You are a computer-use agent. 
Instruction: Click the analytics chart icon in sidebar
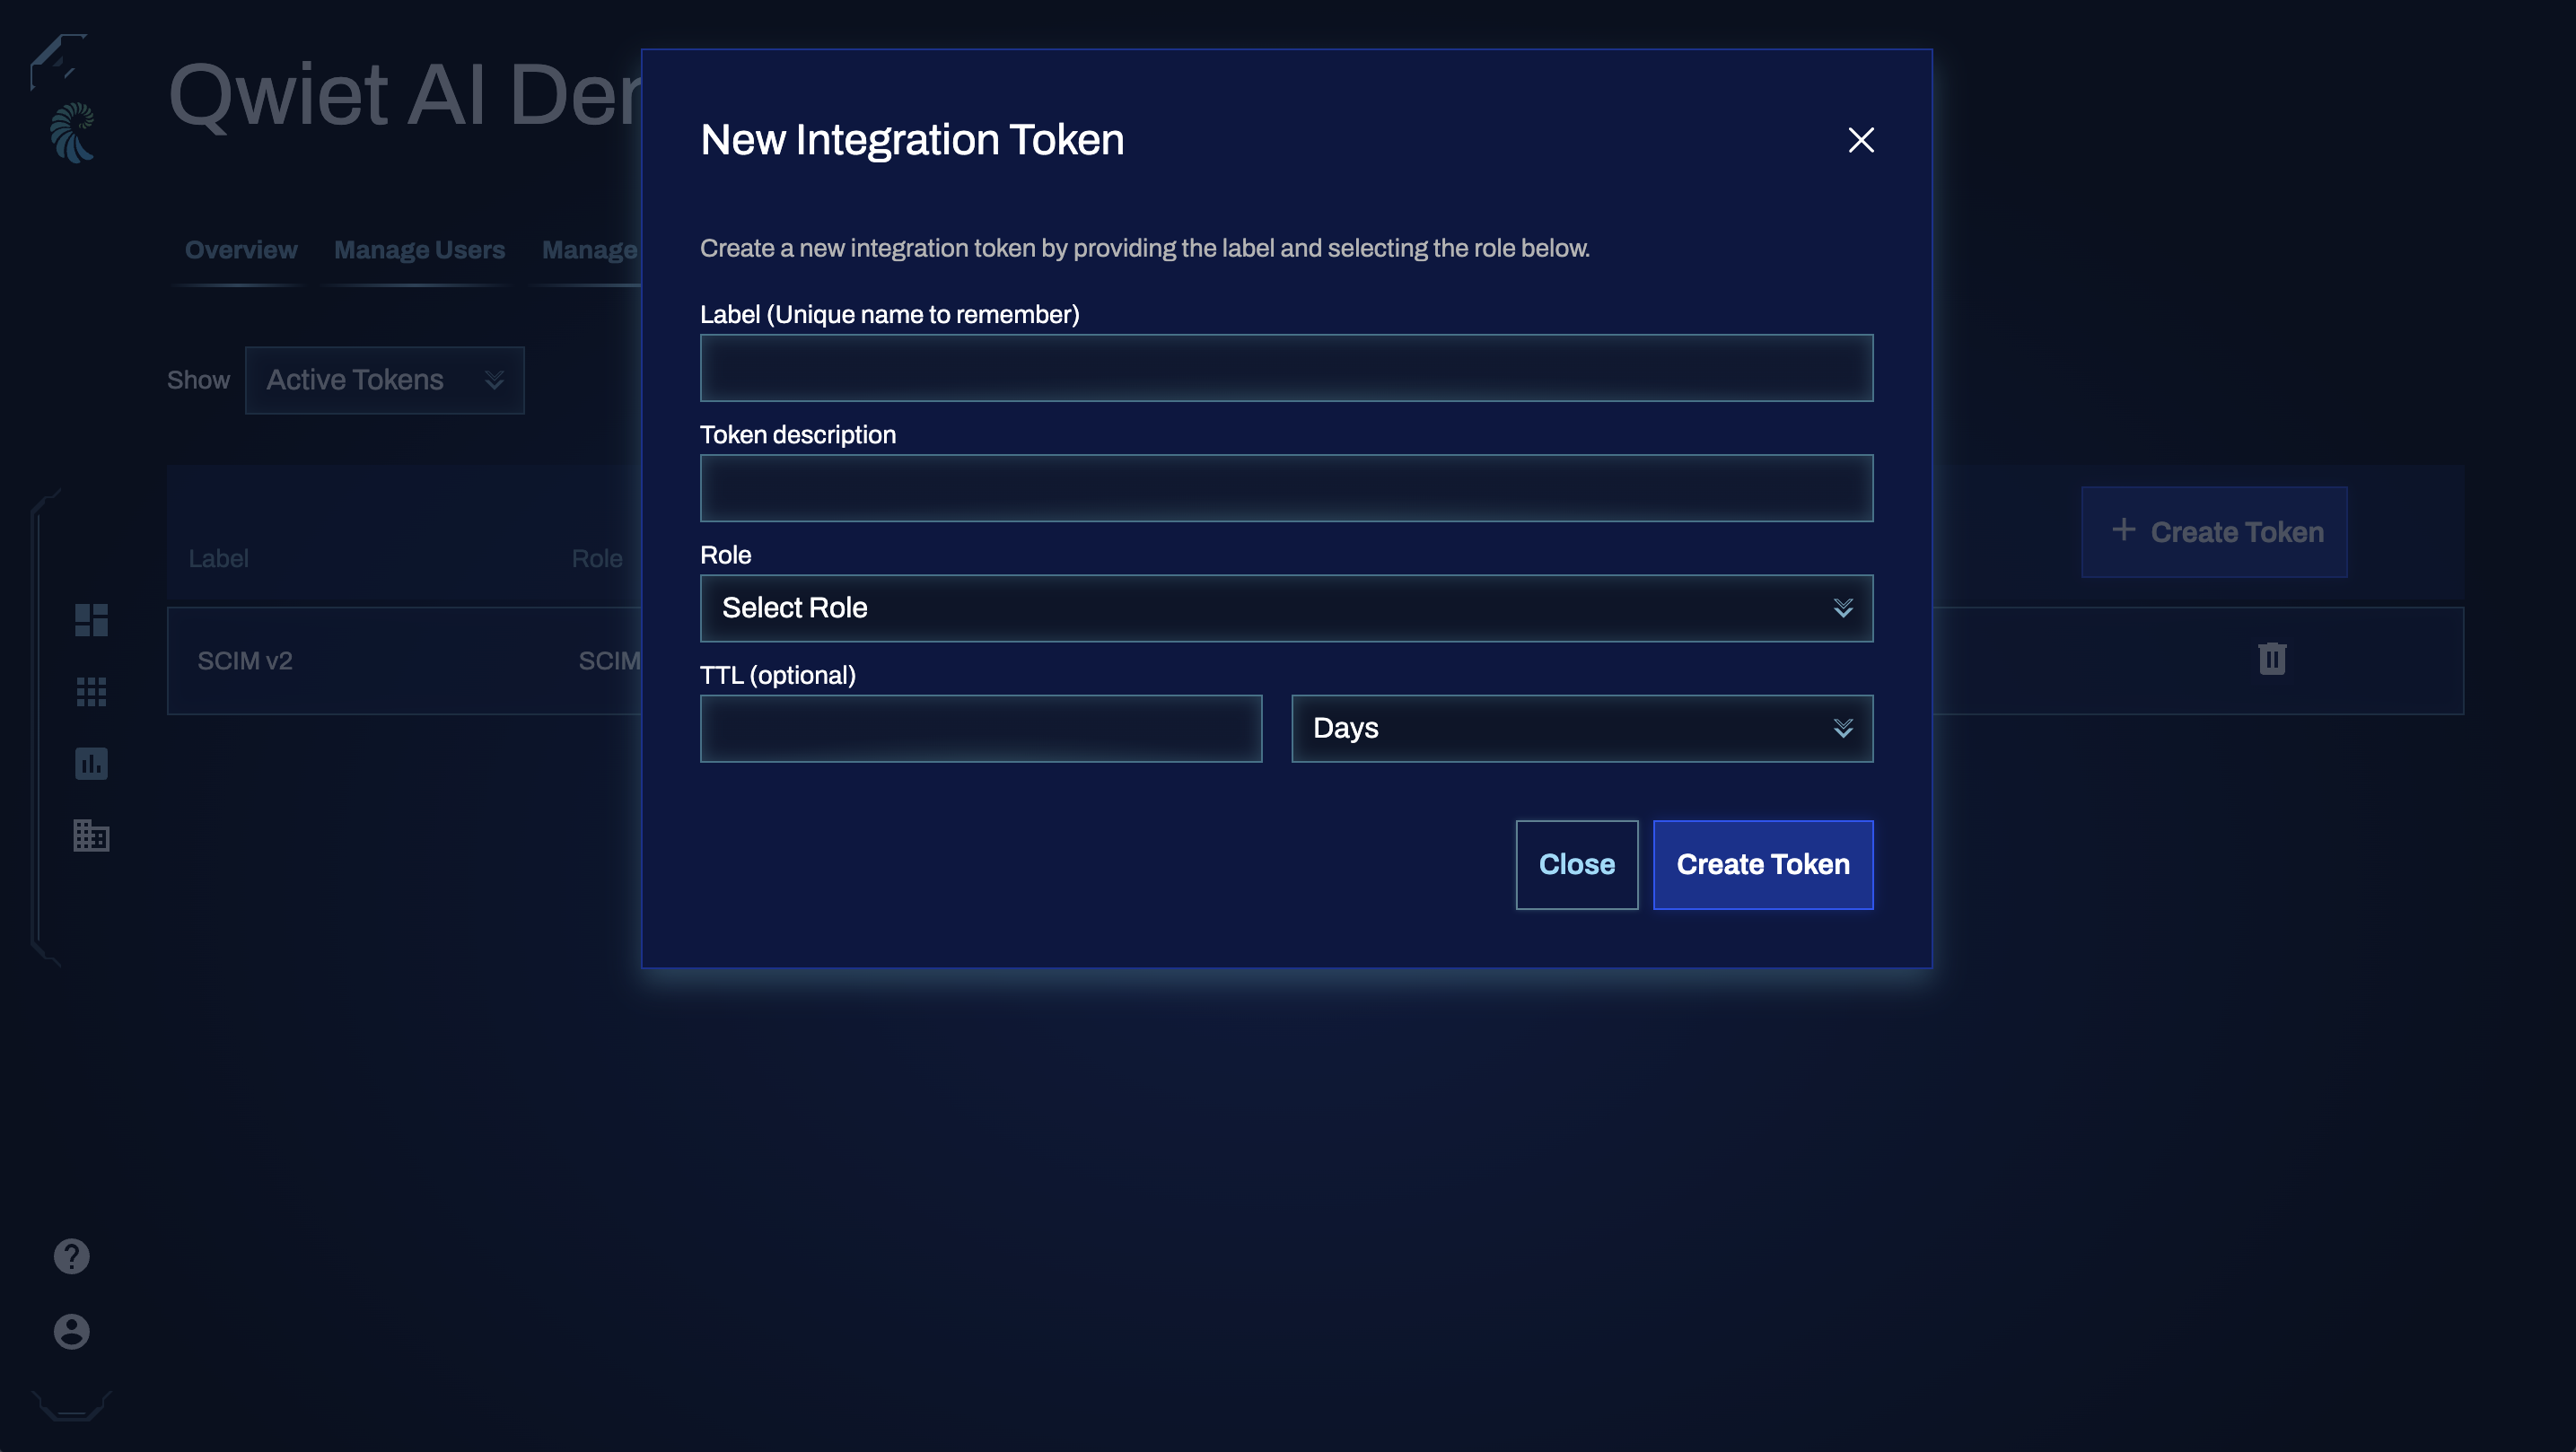(x=91, y=764)
